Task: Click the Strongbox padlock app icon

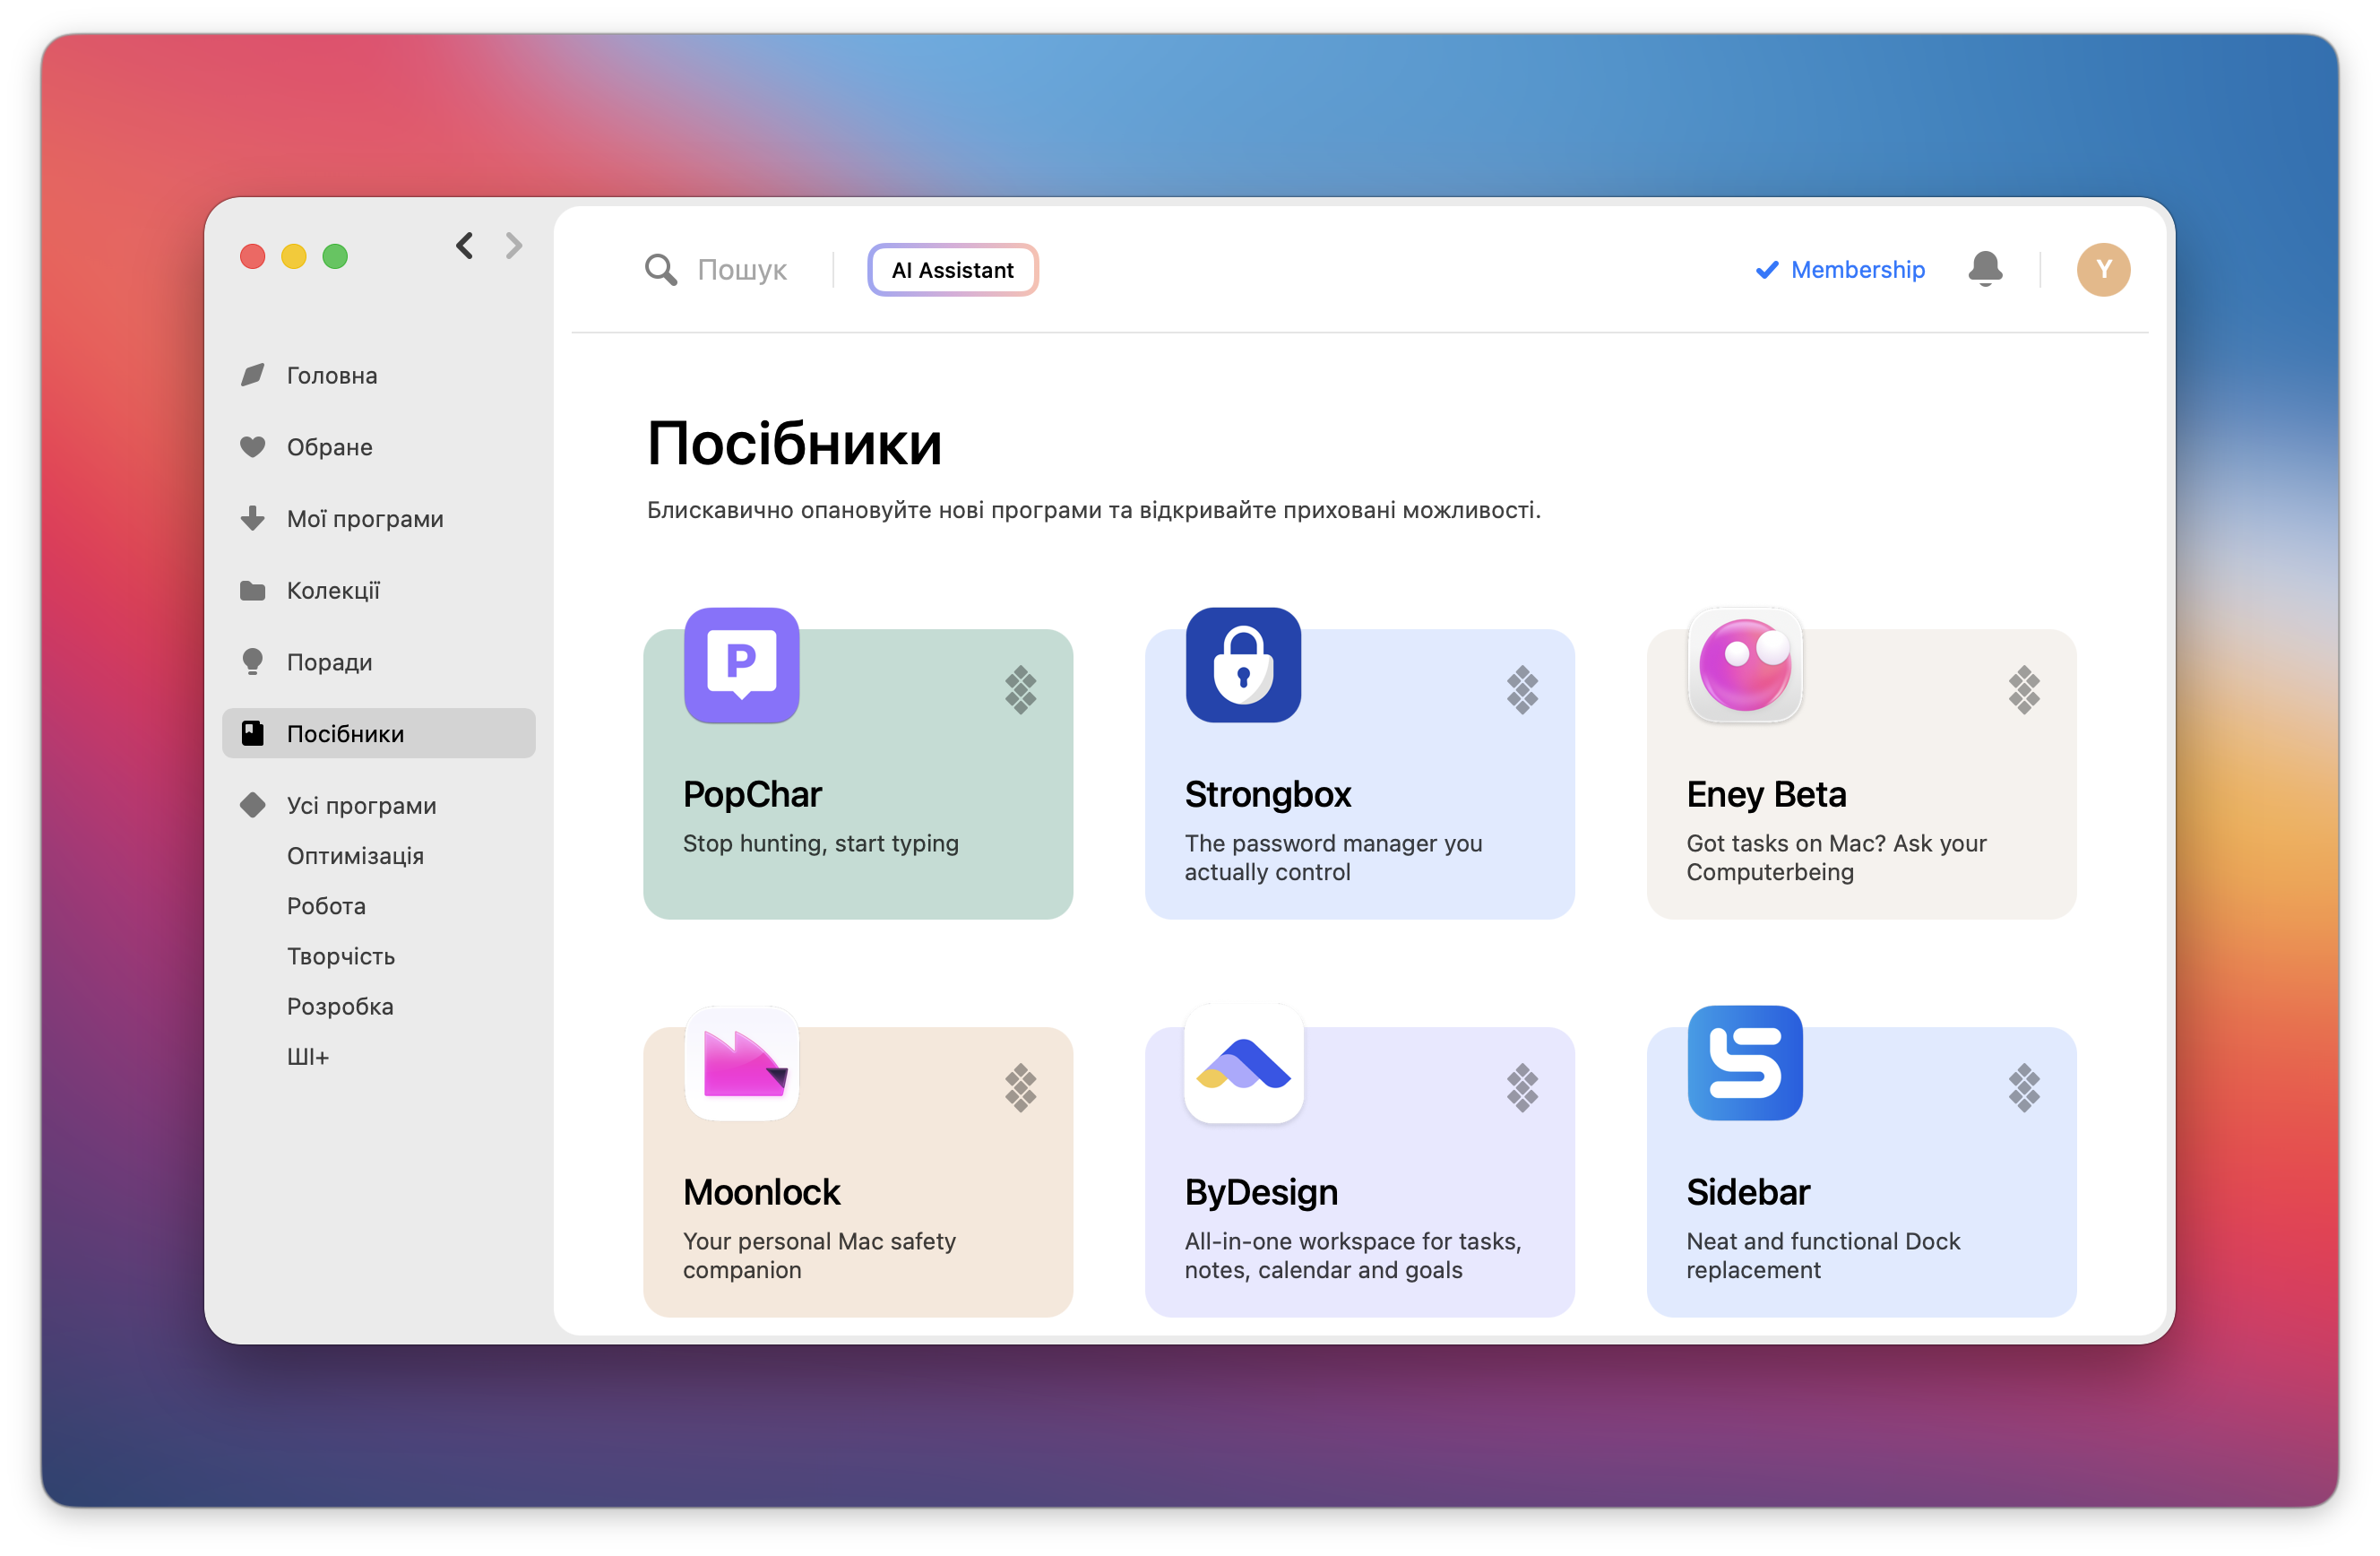Action: [x=1243, y=665]
